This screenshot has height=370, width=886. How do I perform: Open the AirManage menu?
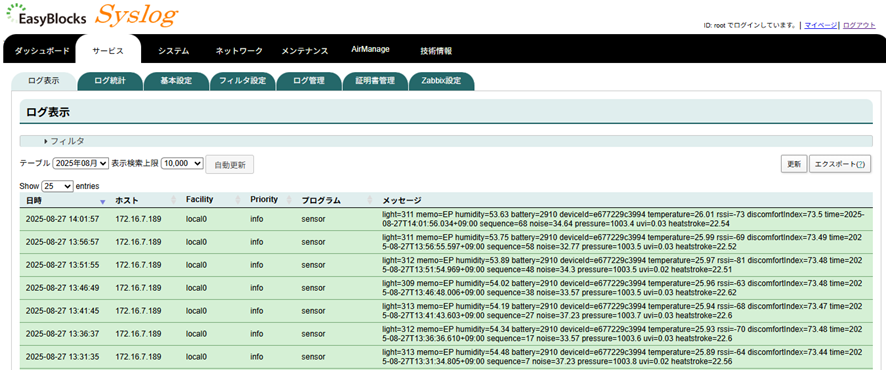(370, 50)
